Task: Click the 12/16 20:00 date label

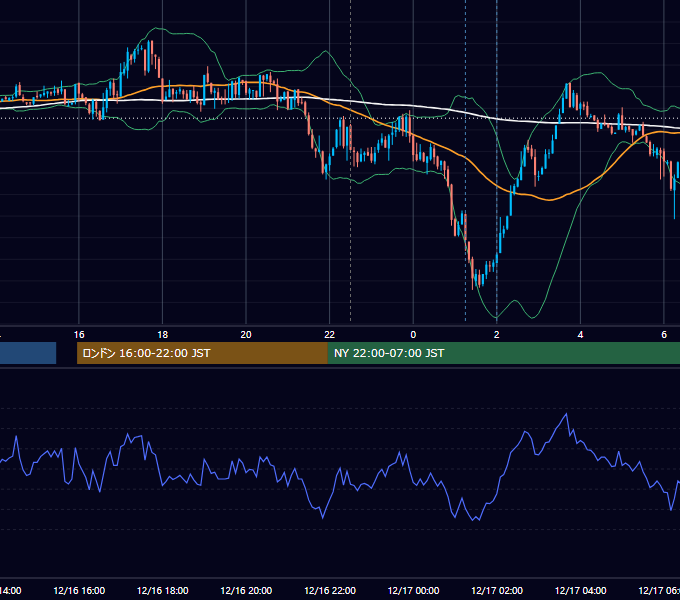Action: (x=246, y=591)
